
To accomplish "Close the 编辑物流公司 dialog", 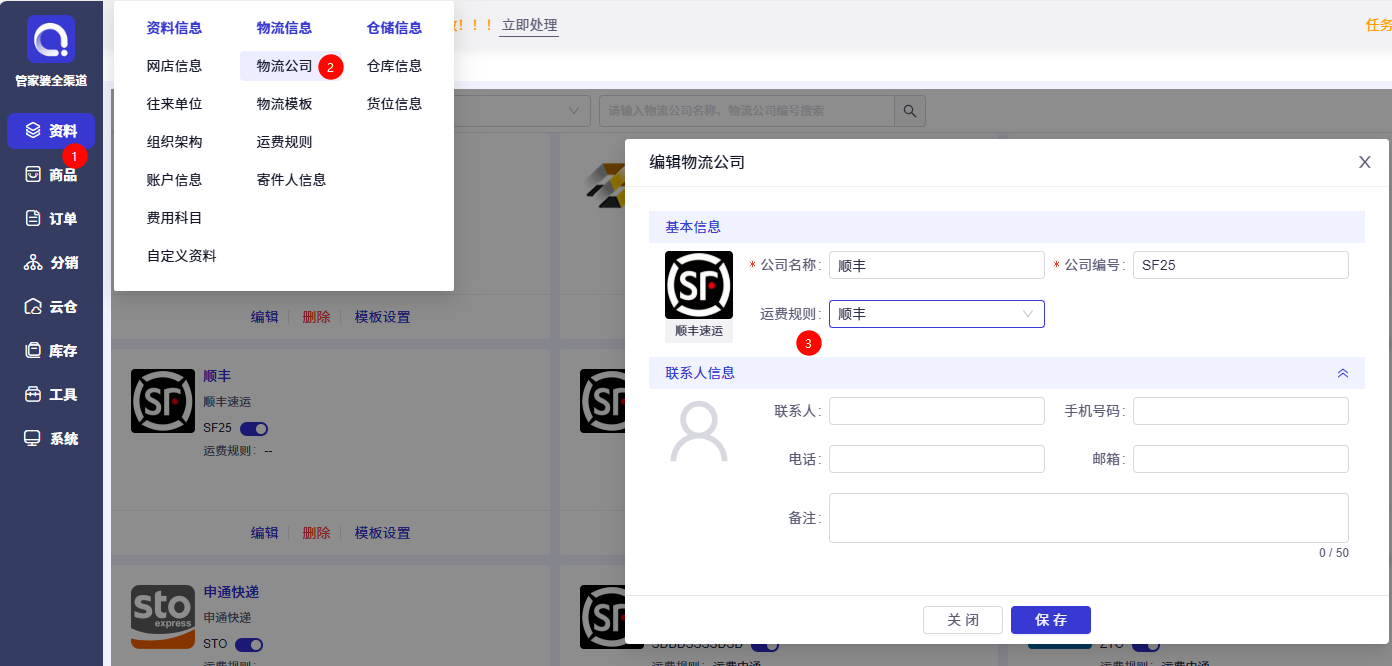I will tap(1364, 162).
